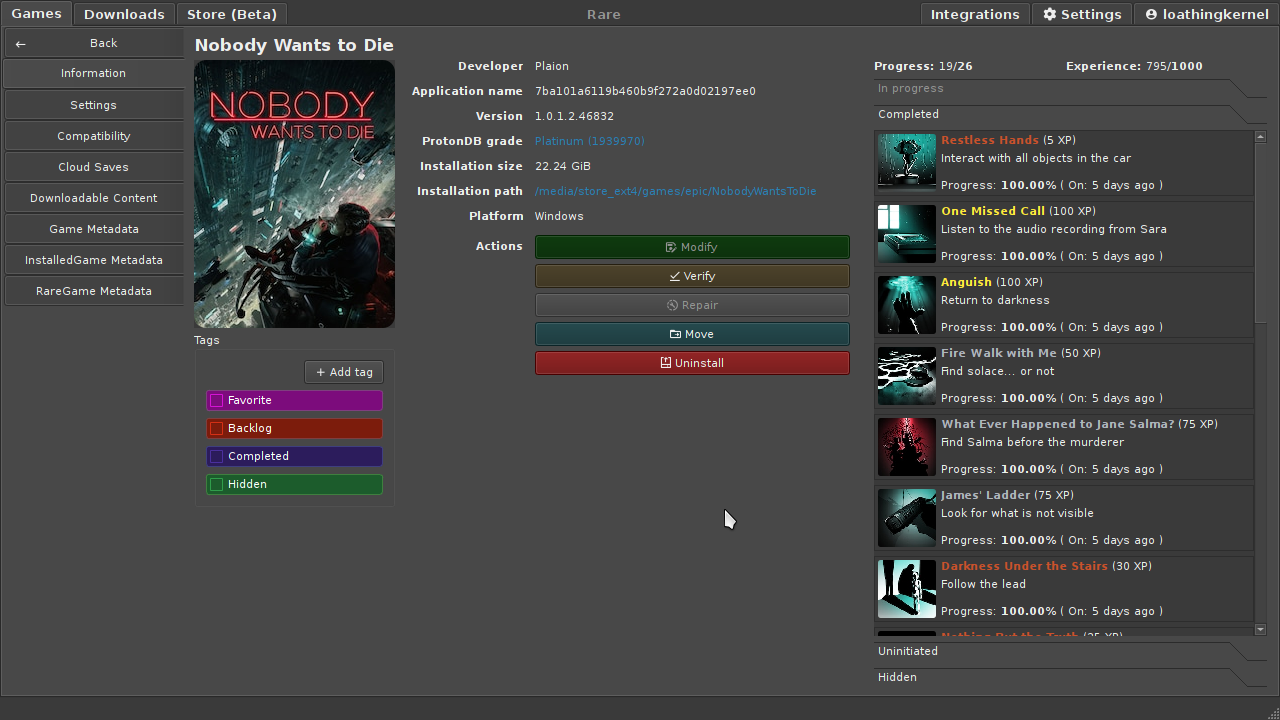The width and height of the screenshot is (1280, 720).
Task: Click the Nobody Wants to Die cover image
Action: [294, 194]
